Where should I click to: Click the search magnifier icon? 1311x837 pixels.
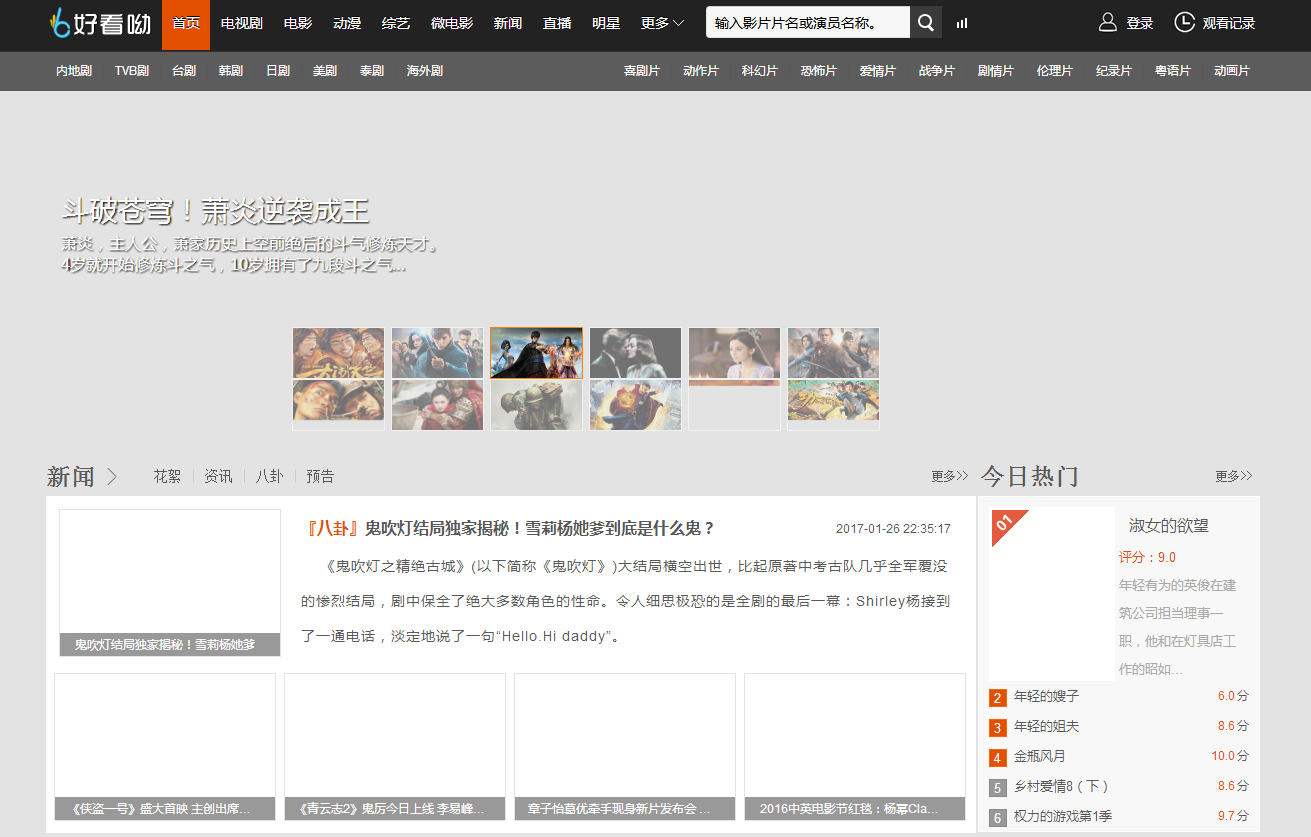click(926, 23)
